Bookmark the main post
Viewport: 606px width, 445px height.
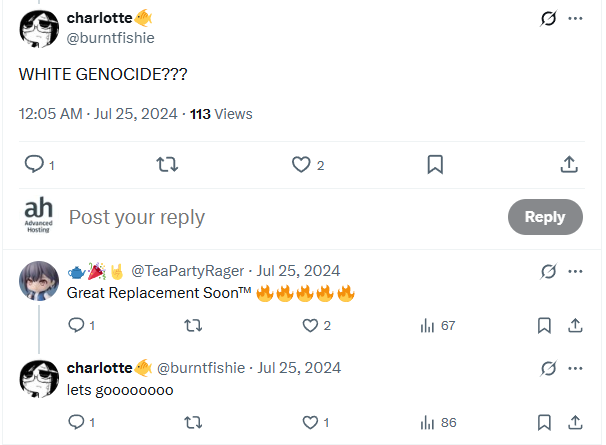(x=435, y=164)
